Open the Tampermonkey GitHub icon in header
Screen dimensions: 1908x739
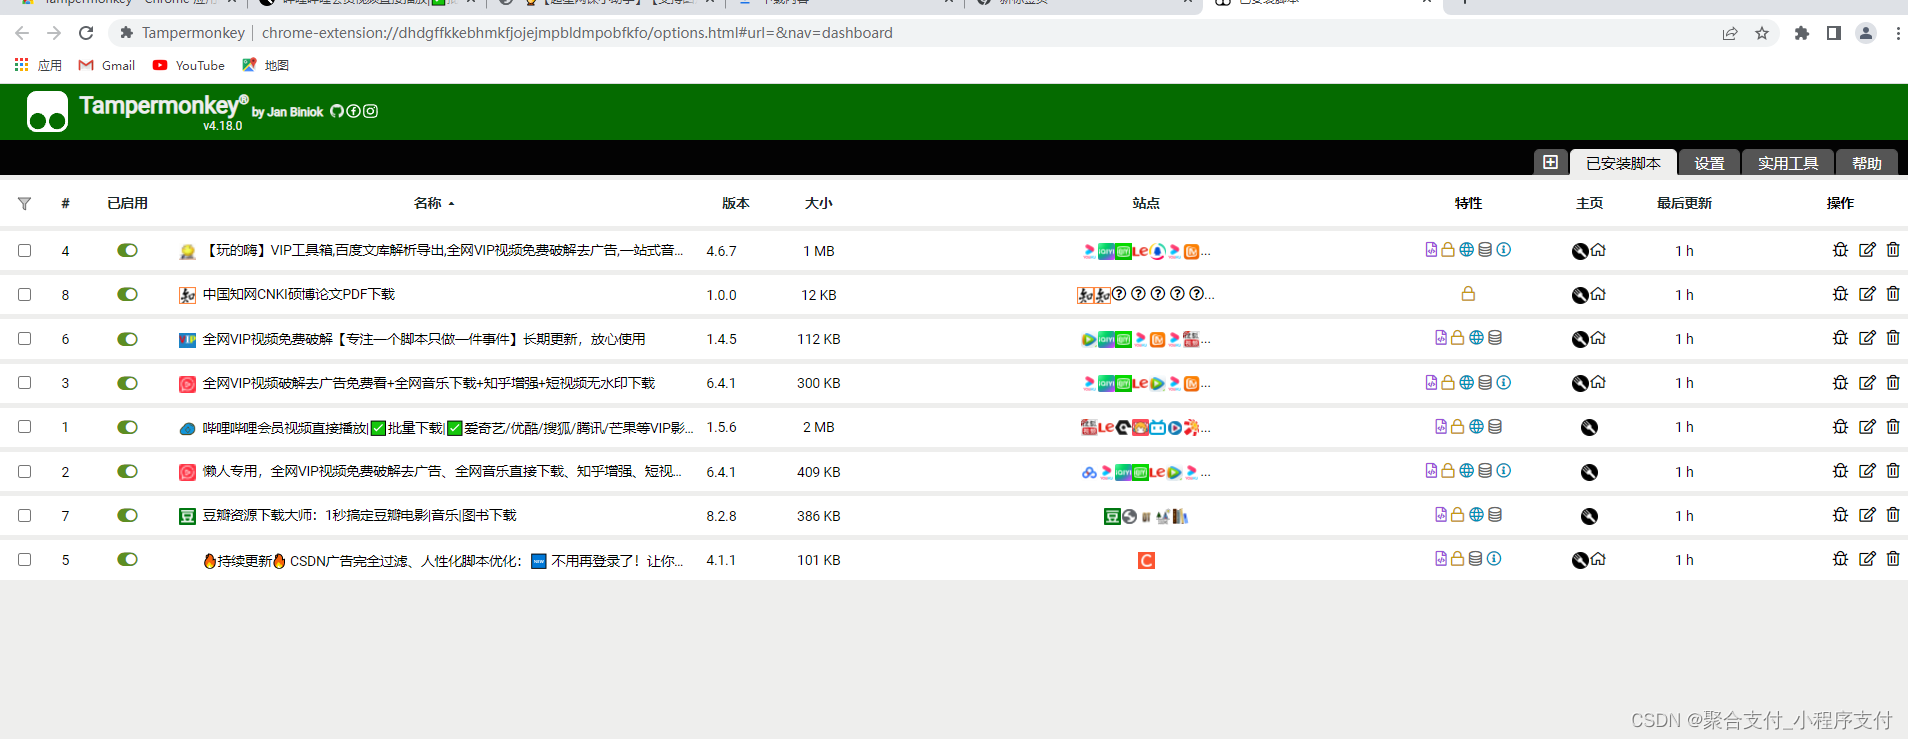click(x=337, y=111)
